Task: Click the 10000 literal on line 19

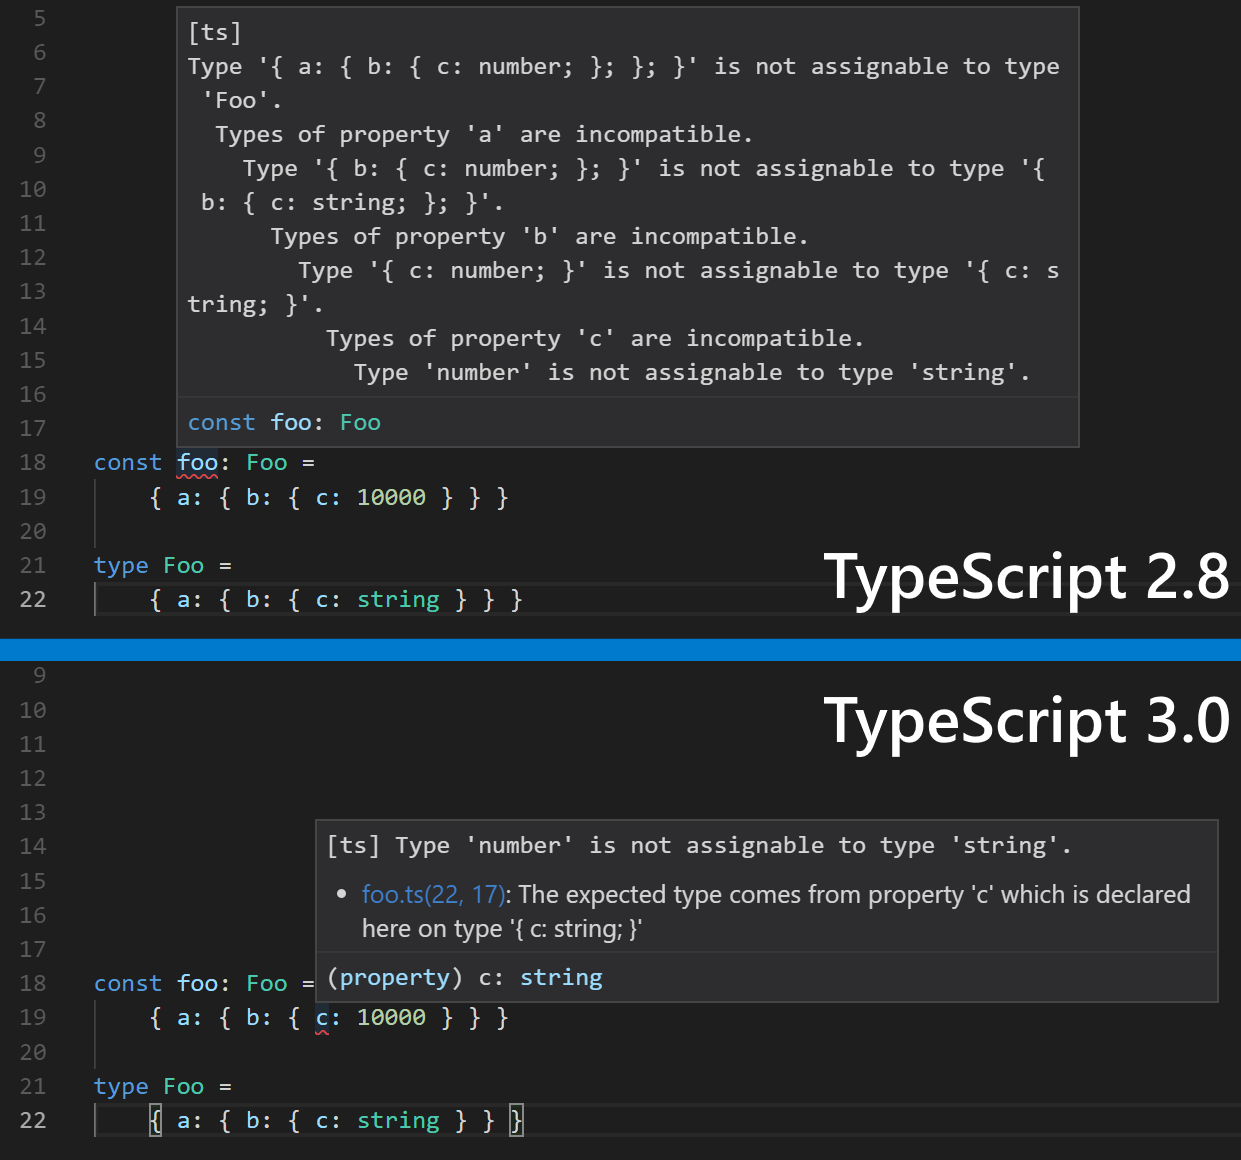Action: [391, 497]
